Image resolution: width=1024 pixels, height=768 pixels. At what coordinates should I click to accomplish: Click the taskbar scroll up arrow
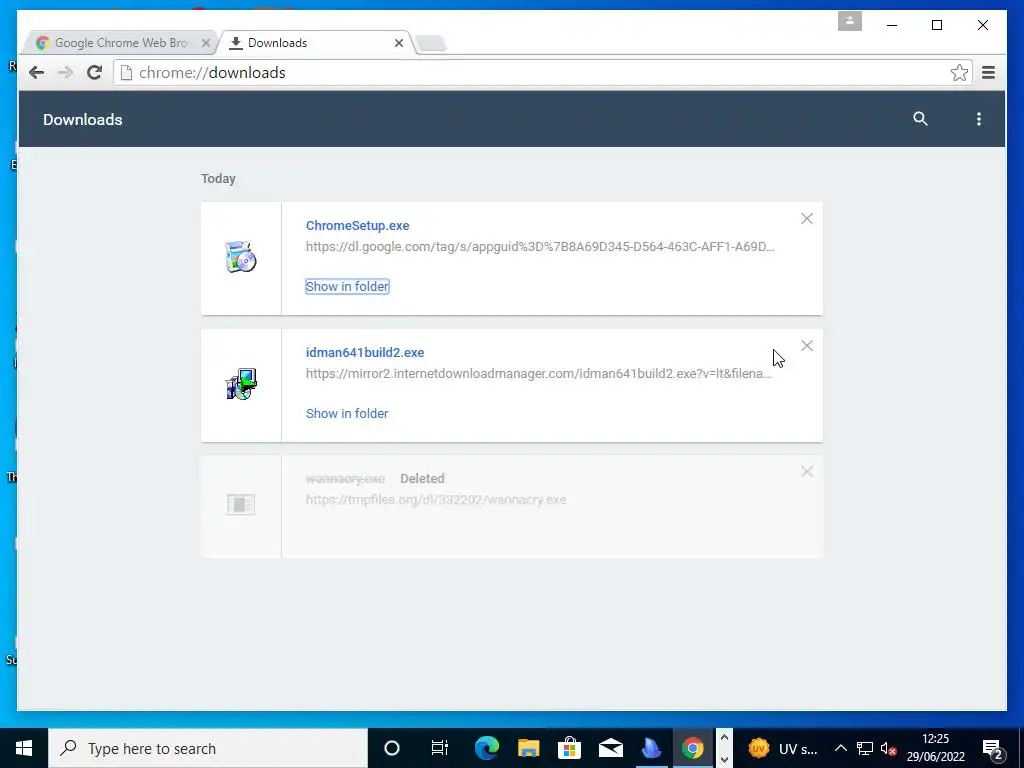[724, 738]
